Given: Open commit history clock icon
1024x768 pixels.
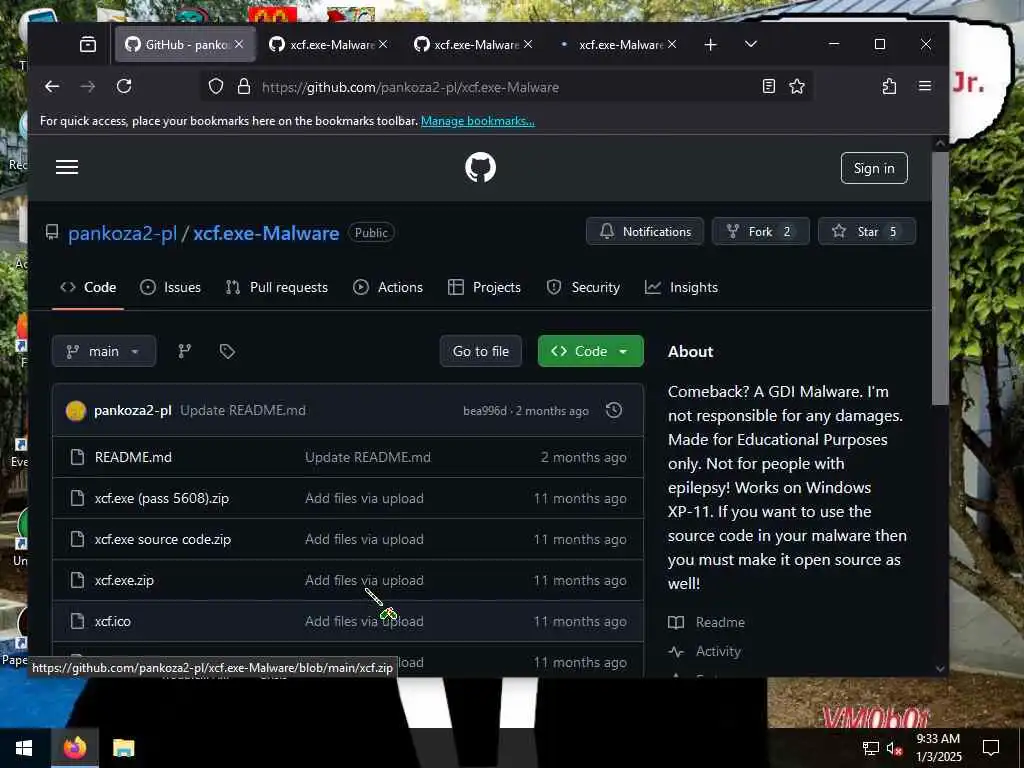Looking at the screenshot, I should click(614, 410).
